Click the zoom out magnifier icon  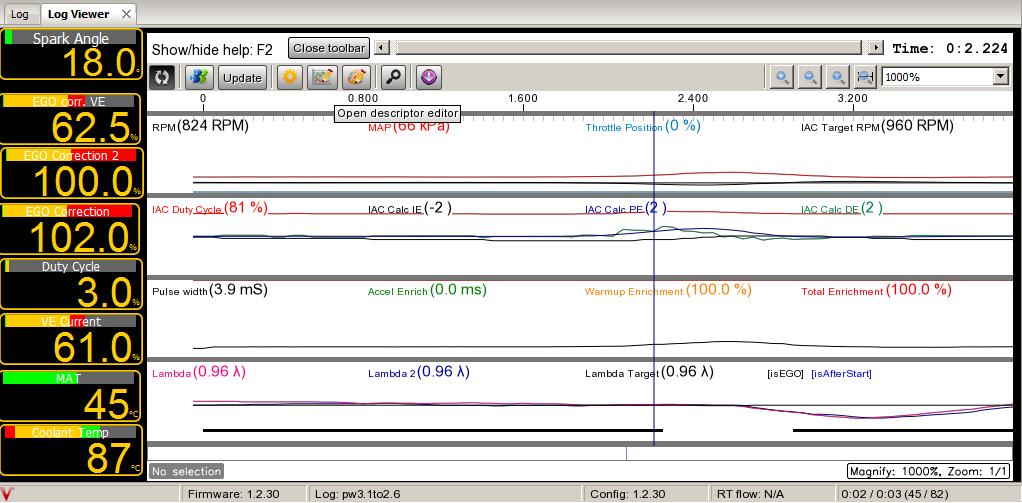[810, 78]
